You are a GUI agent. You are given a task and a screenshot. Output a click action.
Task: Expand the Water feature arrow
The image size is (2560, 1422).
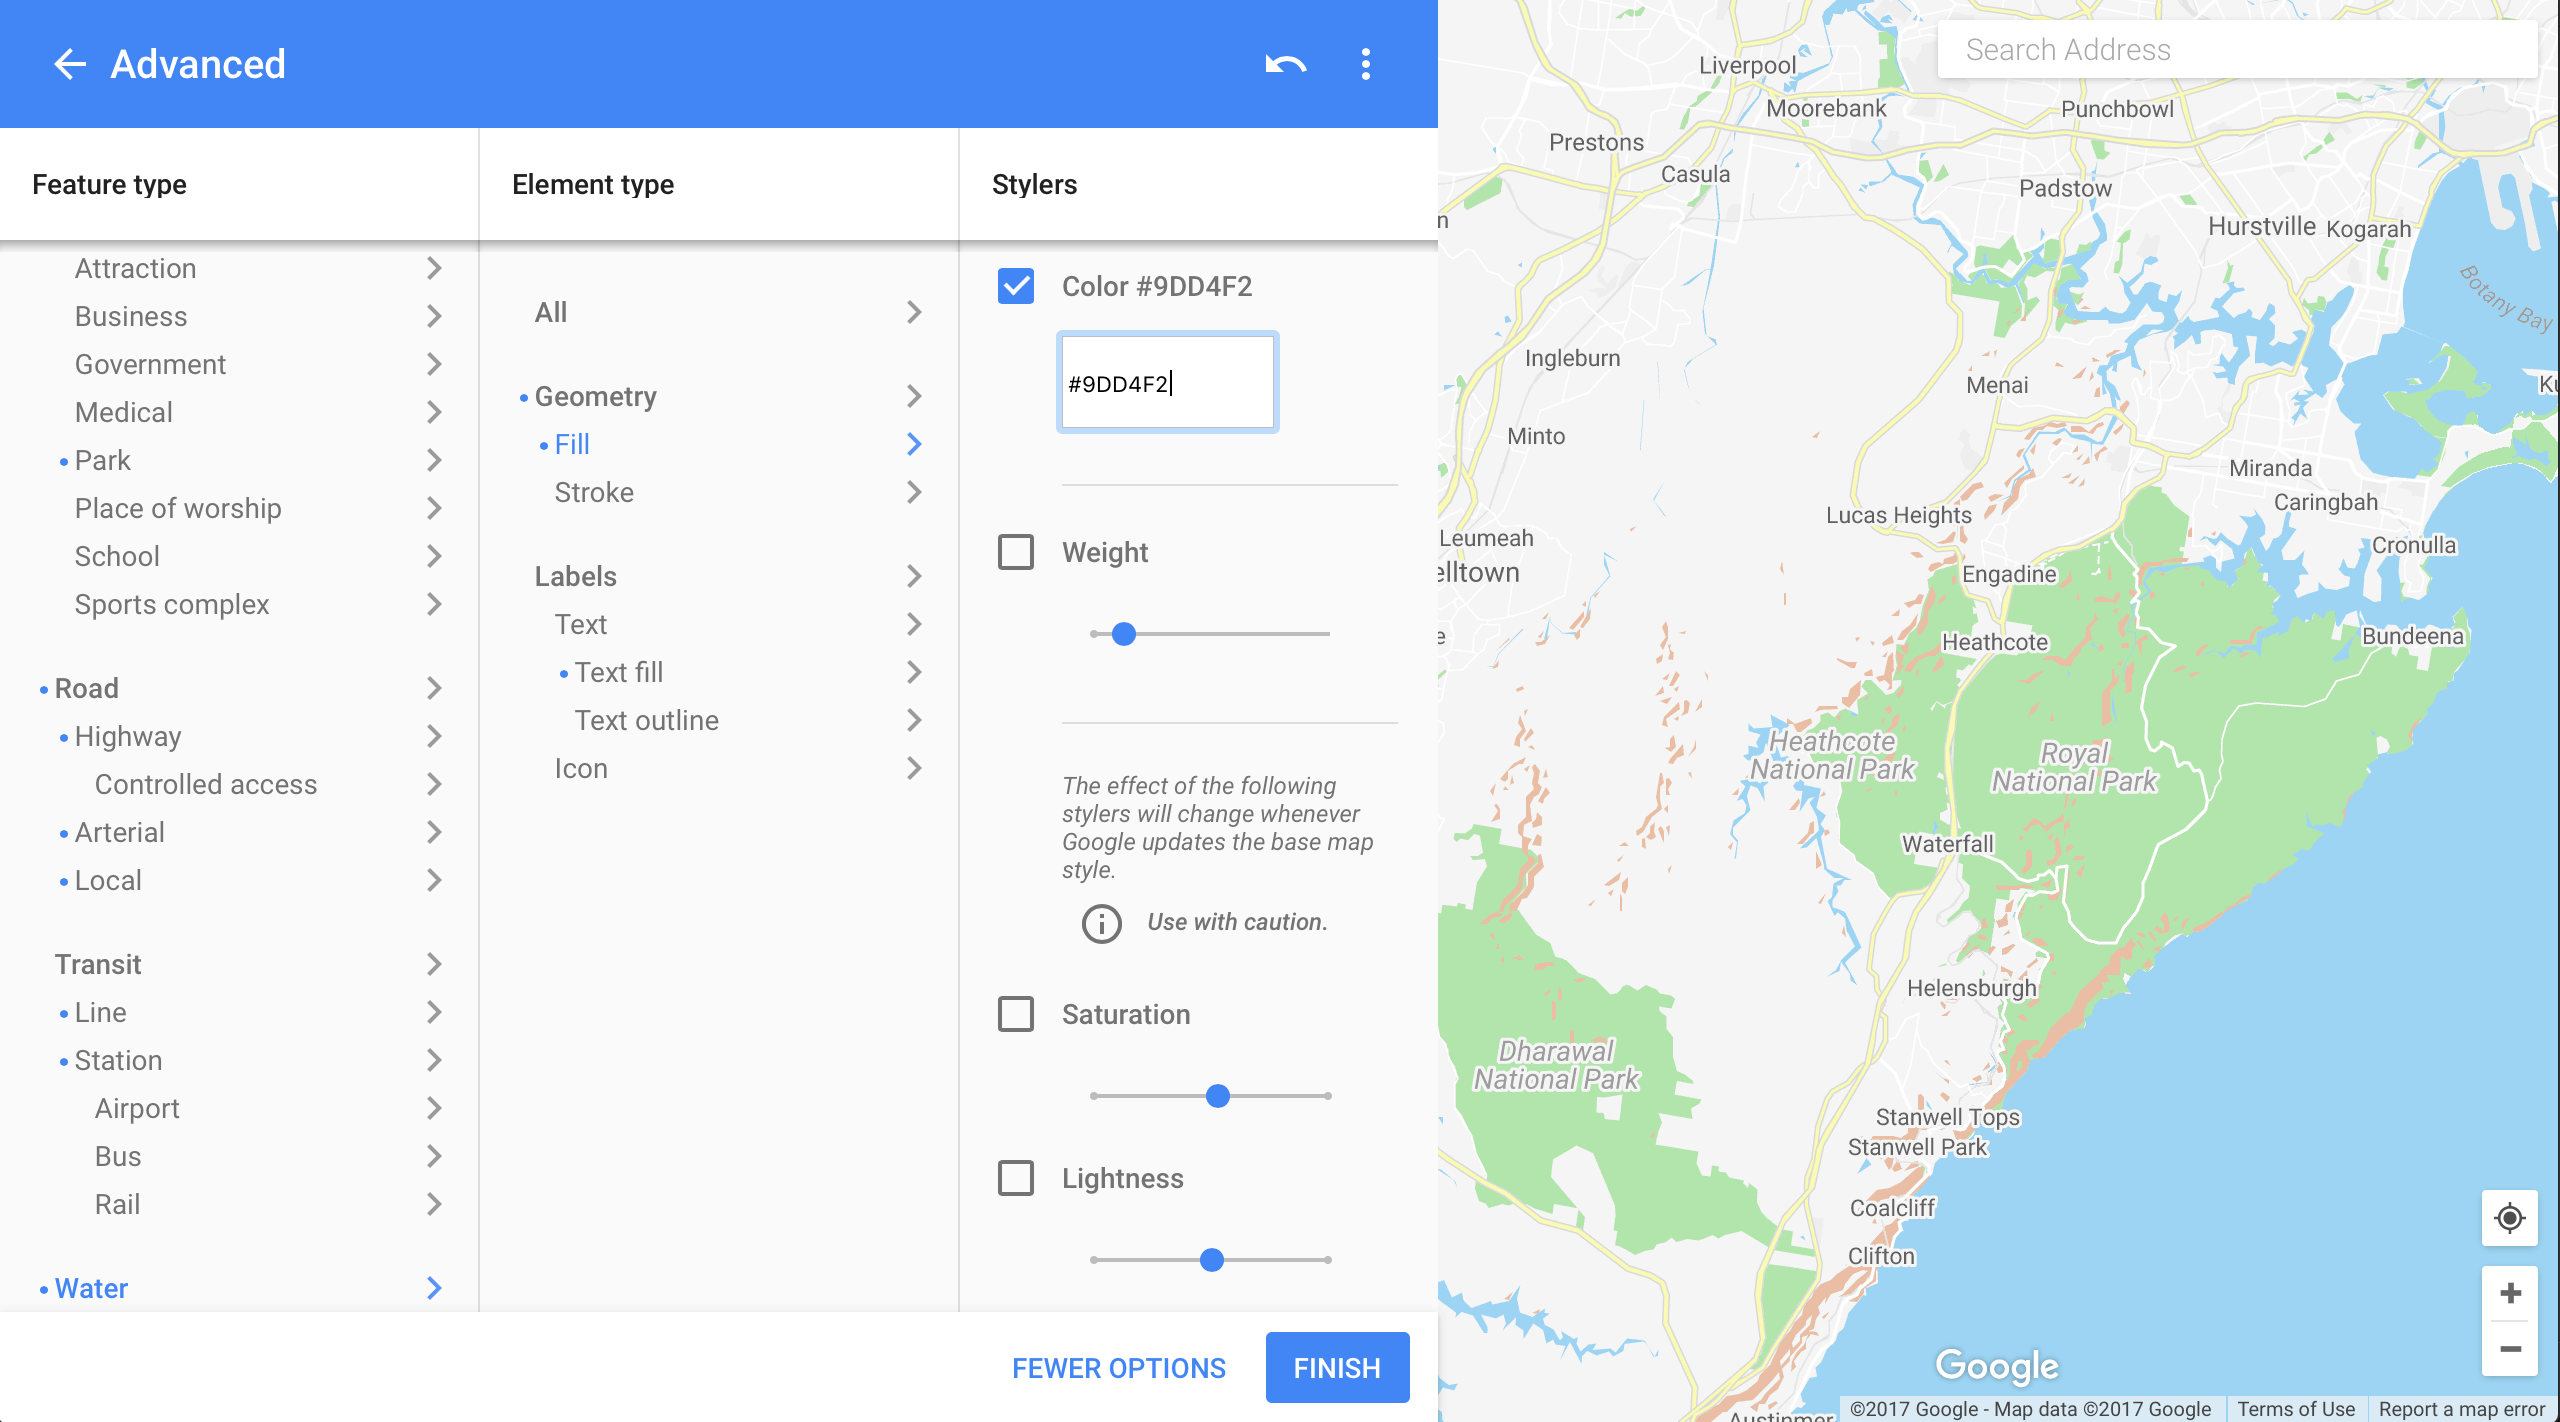434,1288
